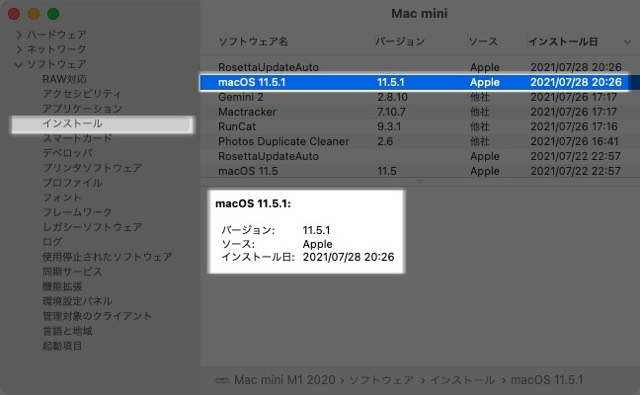This screenshot has height=395, width=640.
Task: Select 管理対象のクライアント in sidebar
Action: (97, 316)
